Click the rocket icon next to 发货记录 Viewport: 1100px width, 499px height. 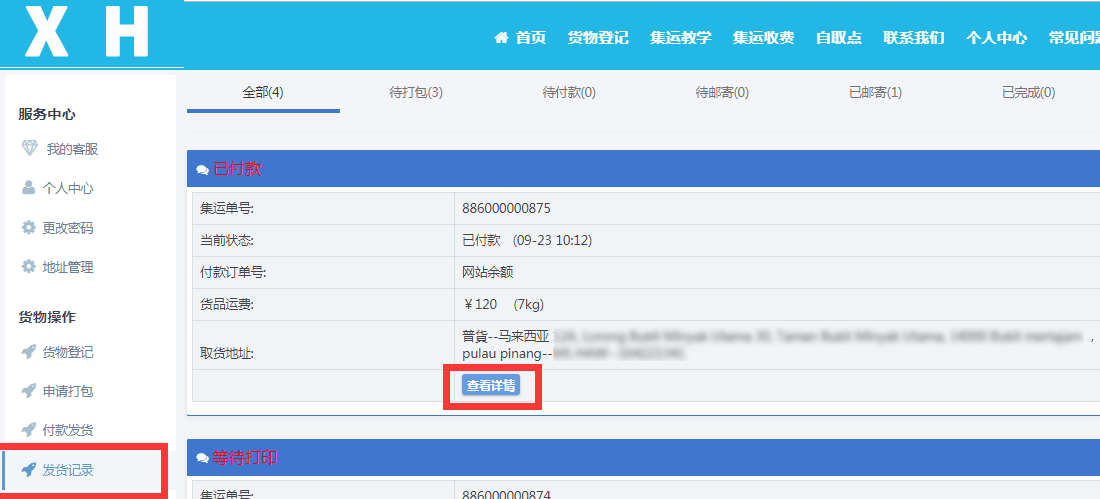(29, 469)
